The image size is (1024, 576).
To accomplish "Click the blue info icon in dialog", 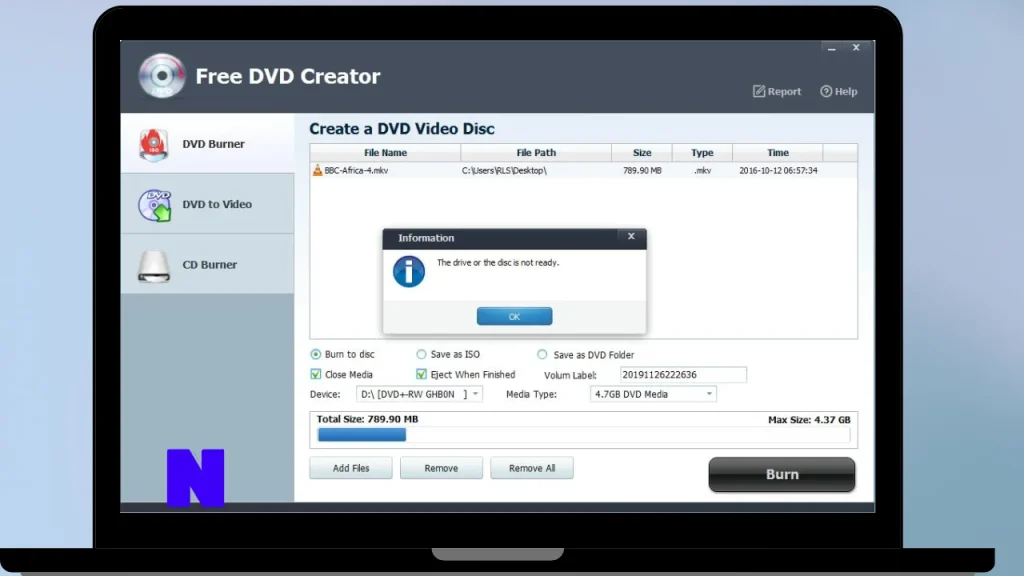I will (409, 272).
